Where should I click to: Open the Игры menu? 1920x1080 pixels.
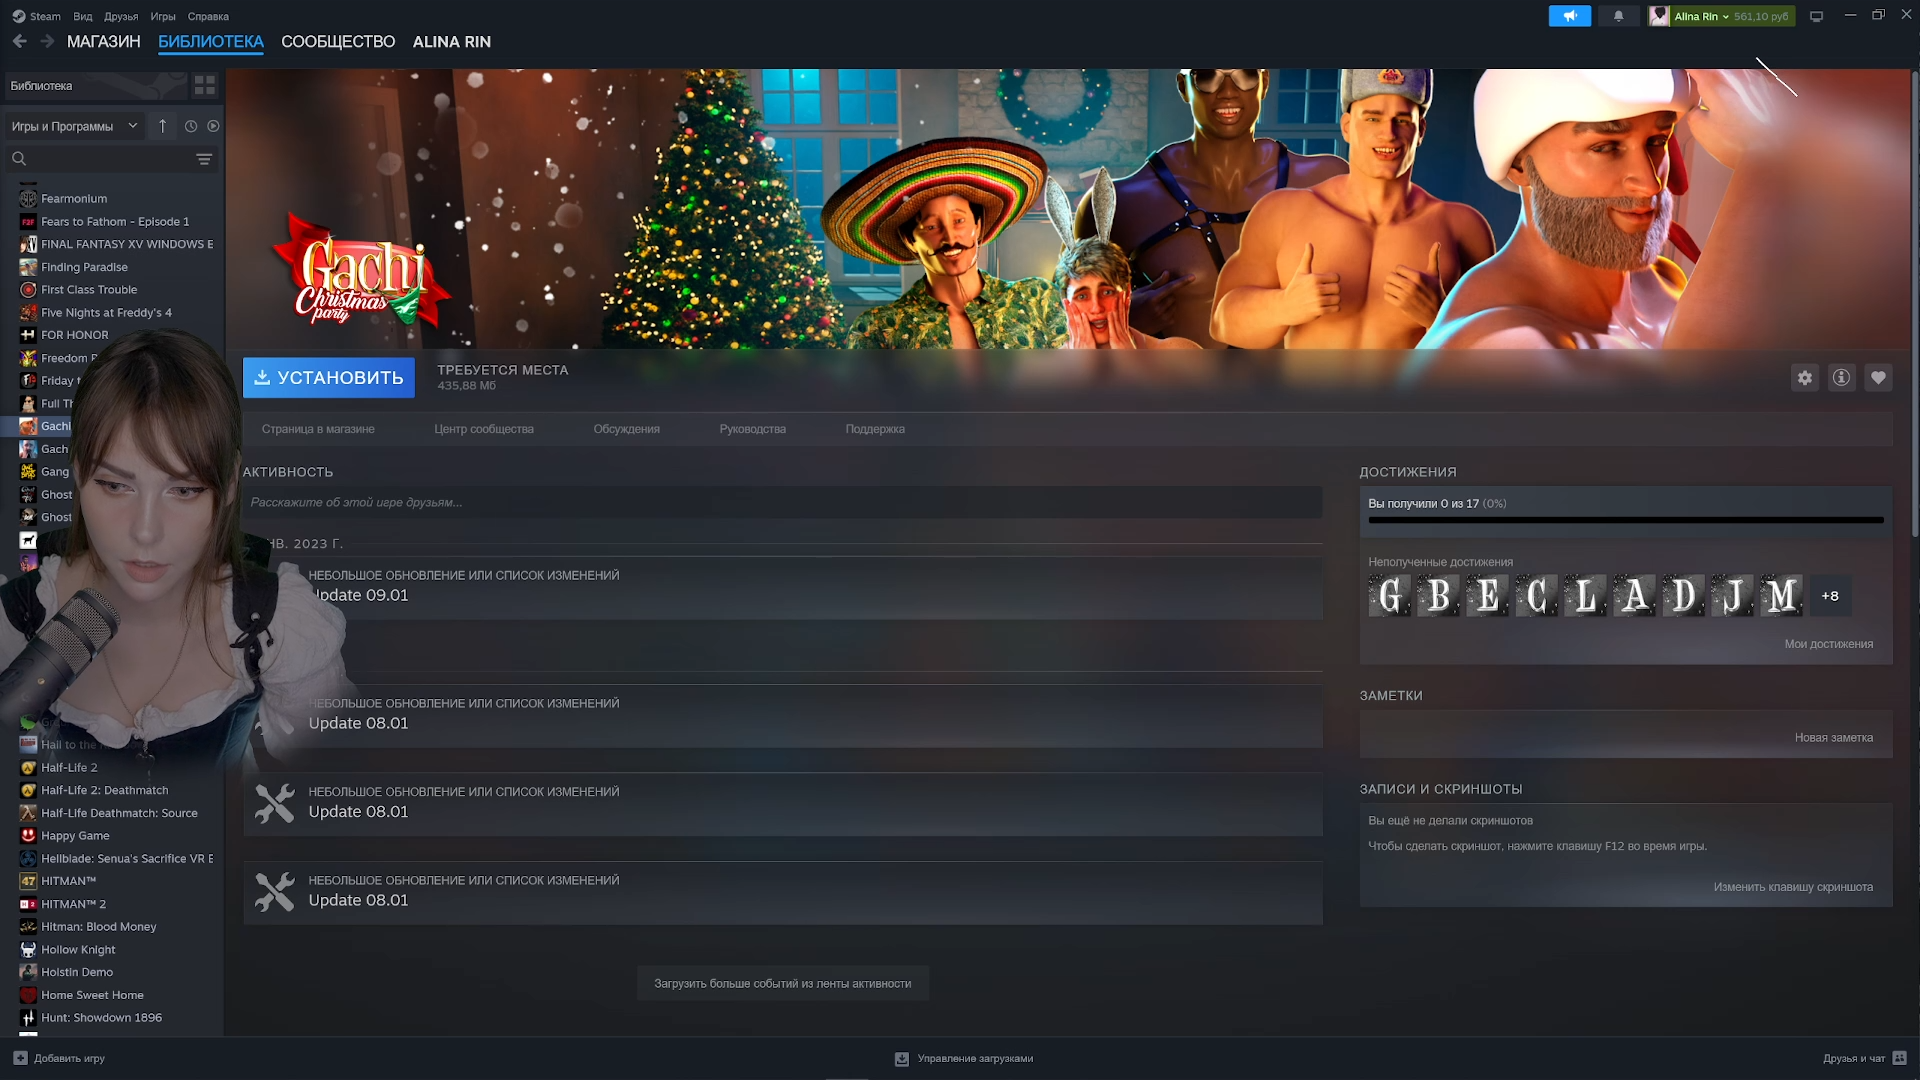click(x=162, y=16)
